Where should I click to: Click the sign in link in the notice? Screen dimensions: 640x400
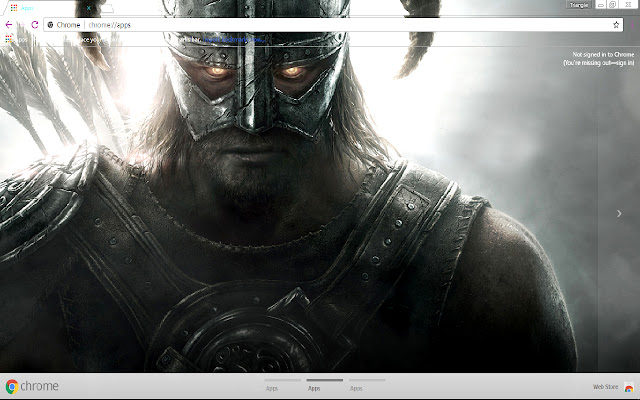tap(625, 63)
